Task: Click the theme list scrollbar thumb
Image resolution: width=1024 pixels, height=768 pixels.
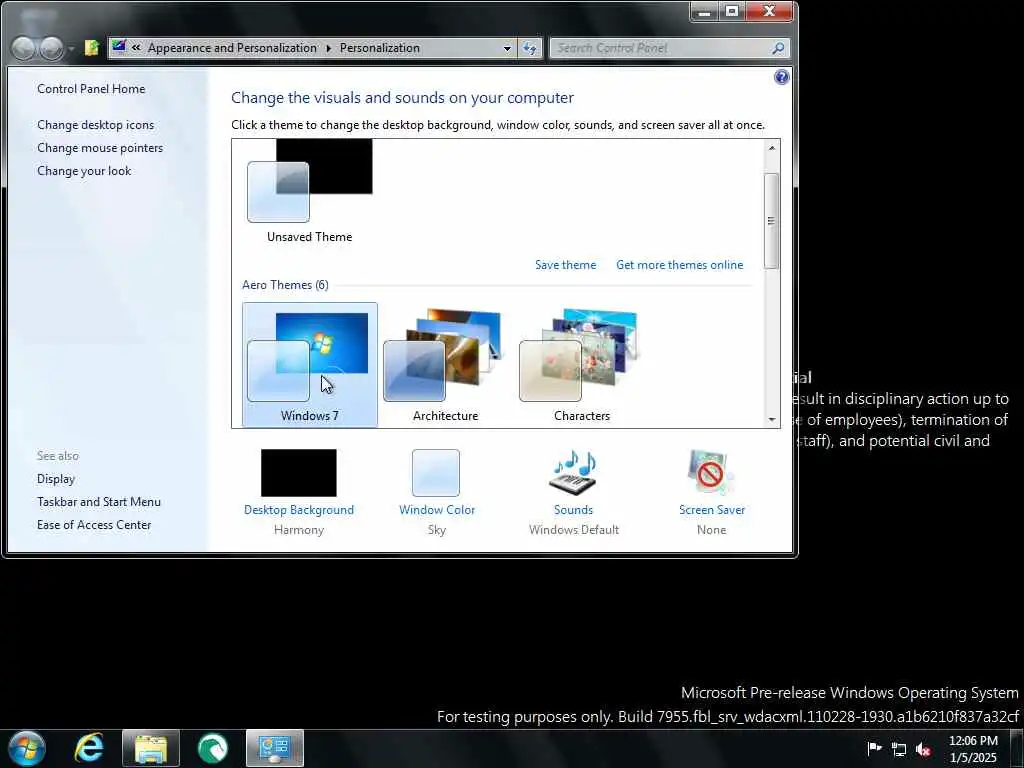Action: click(x=771, y=221)
